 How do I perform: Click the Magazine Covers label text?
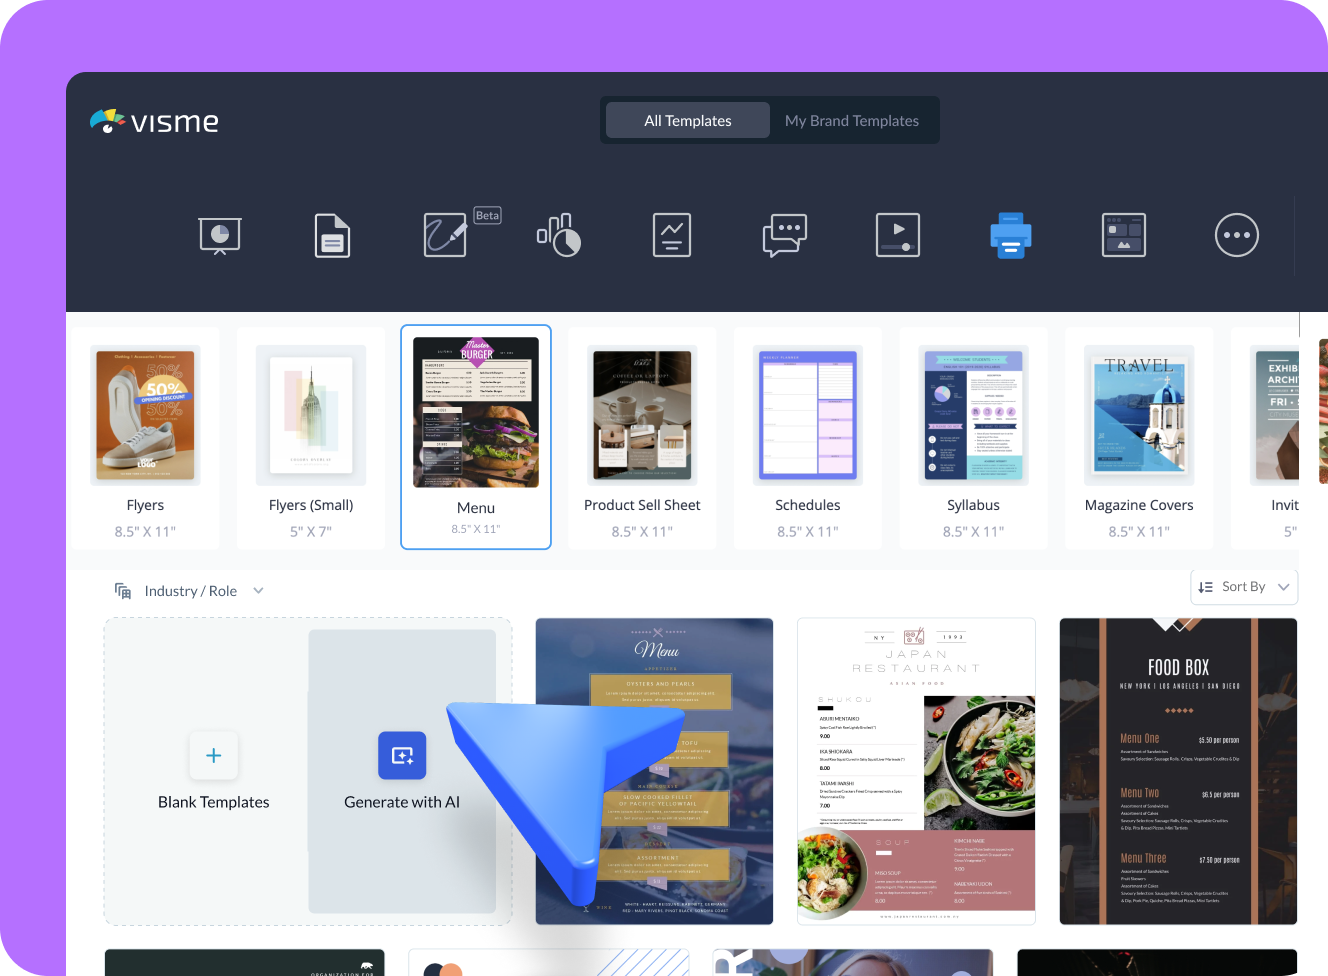click(1139, 505)
